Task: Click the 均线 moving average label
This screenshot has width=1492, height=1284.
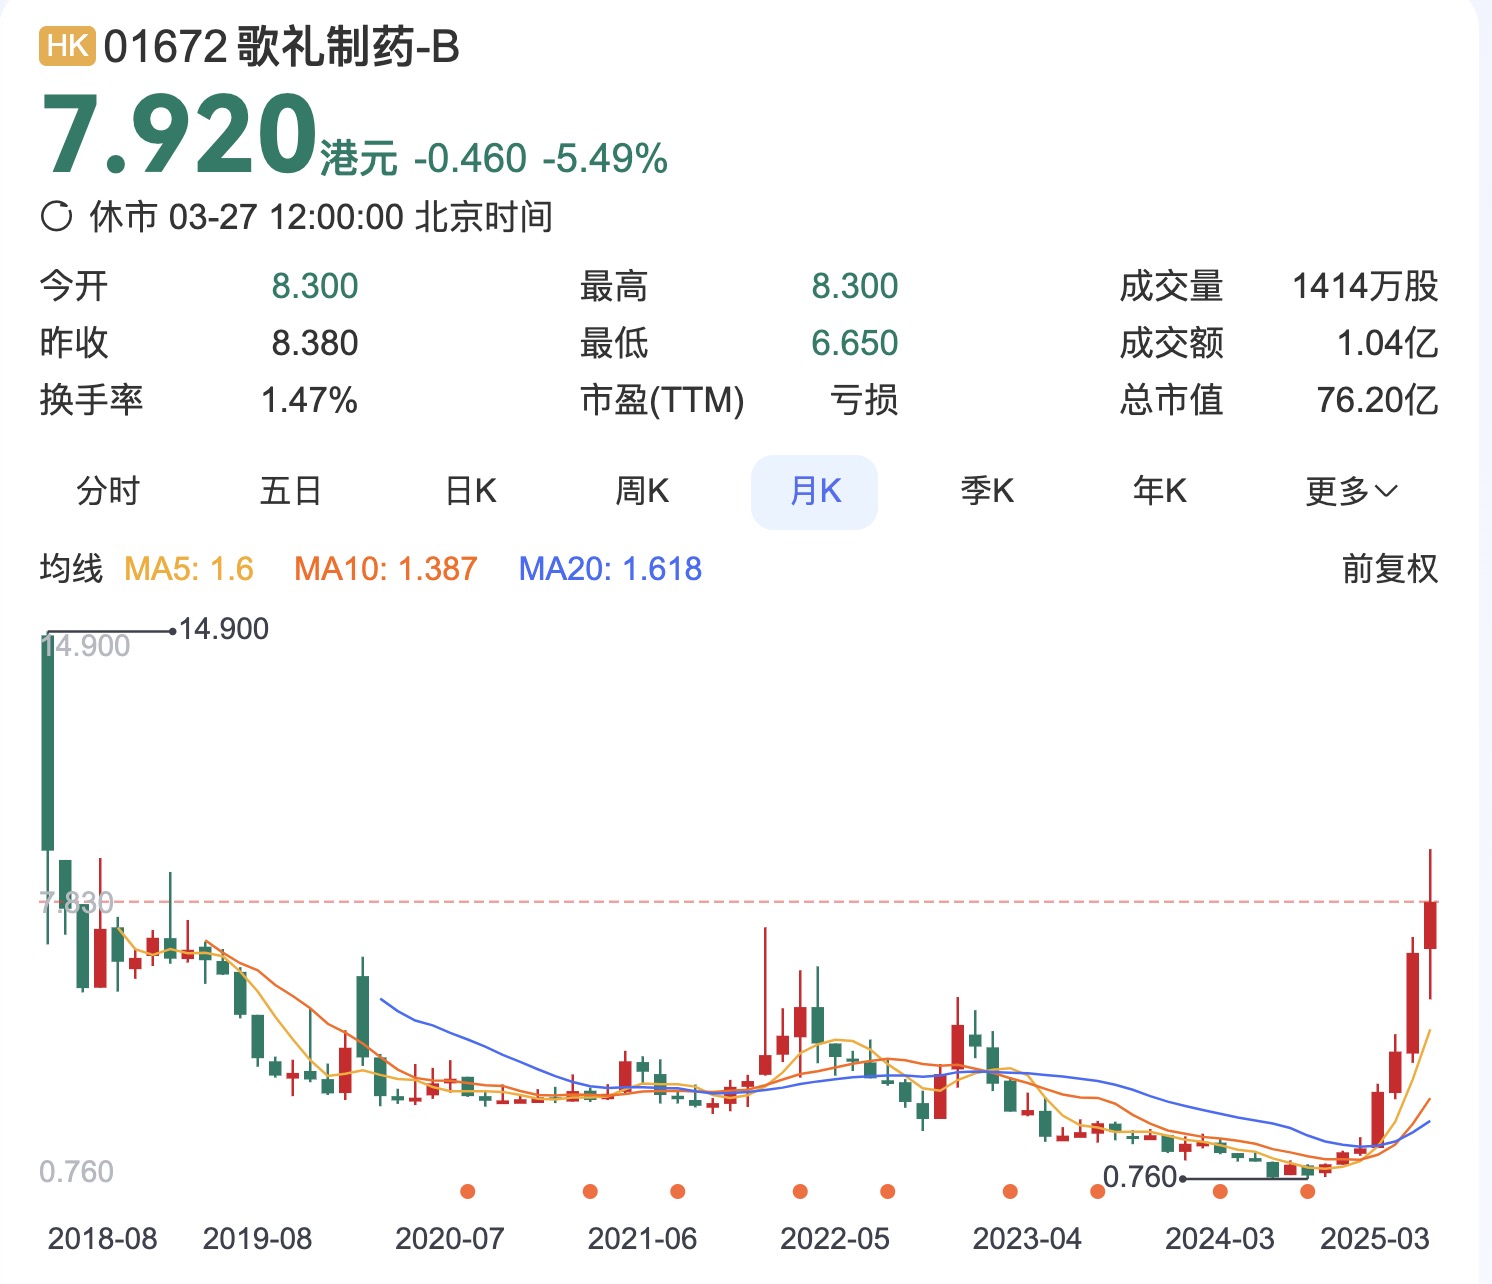Action: point(72,569)
